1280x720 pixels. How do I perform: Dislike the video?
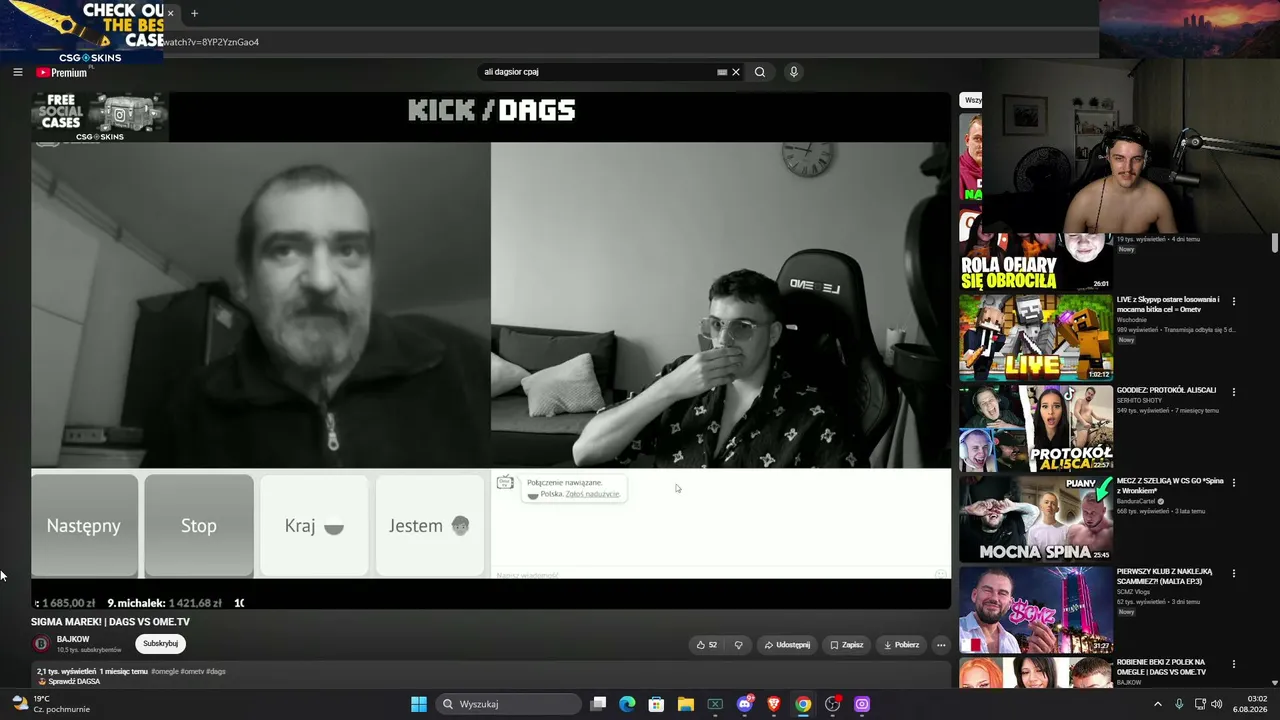[738, 645]
